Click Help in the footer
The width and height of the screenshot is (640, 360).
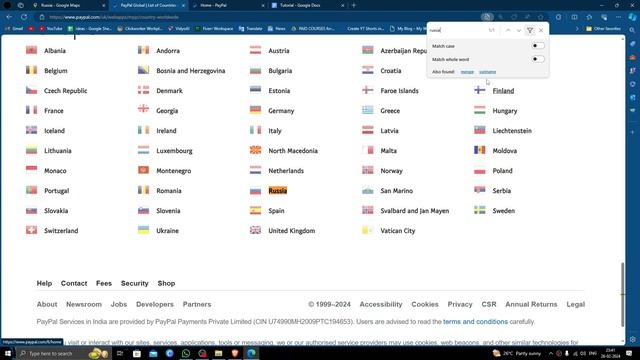click(44, 283)
